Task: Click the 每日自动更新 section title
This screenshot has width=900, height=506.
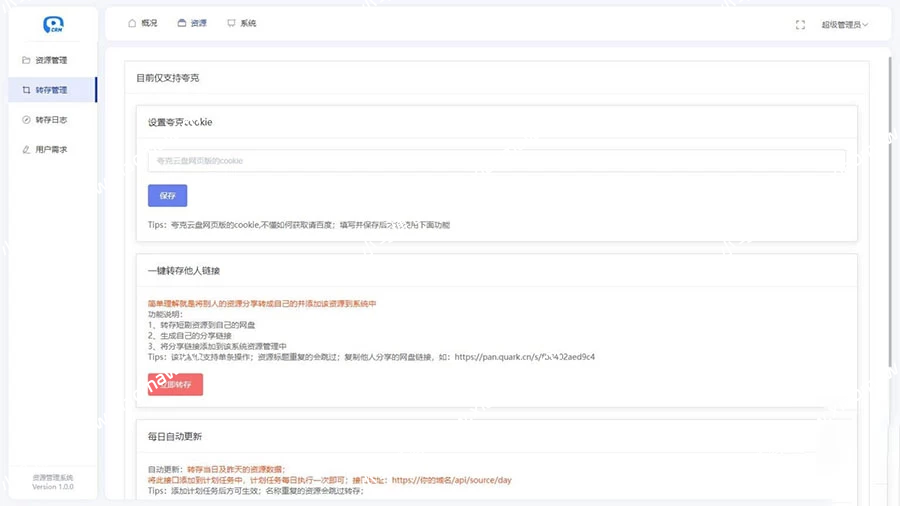Action: click(x=175, y=437)
